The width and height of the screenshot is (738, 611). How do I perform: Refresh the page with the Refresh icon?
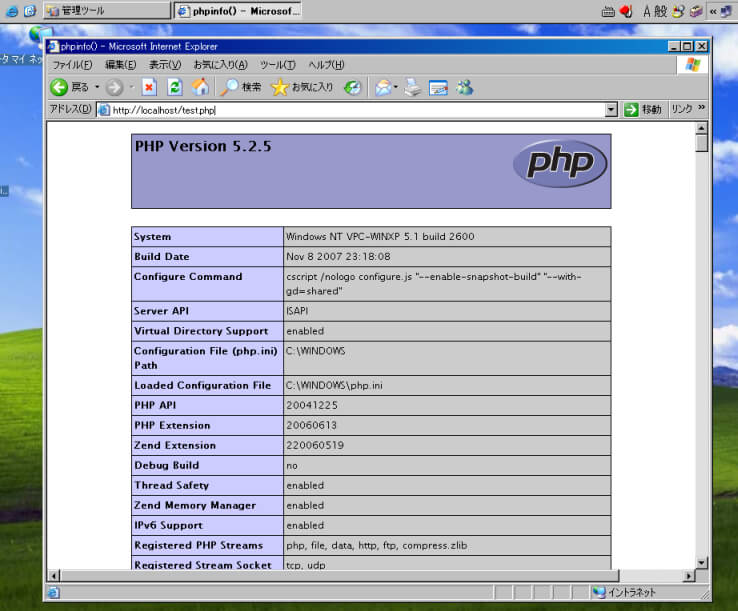(175, 87)
